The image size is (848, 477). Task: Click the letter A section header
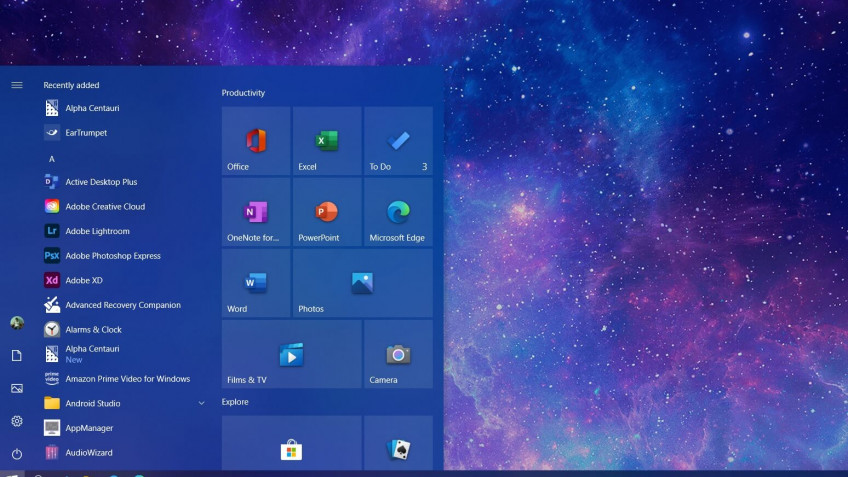52,159
